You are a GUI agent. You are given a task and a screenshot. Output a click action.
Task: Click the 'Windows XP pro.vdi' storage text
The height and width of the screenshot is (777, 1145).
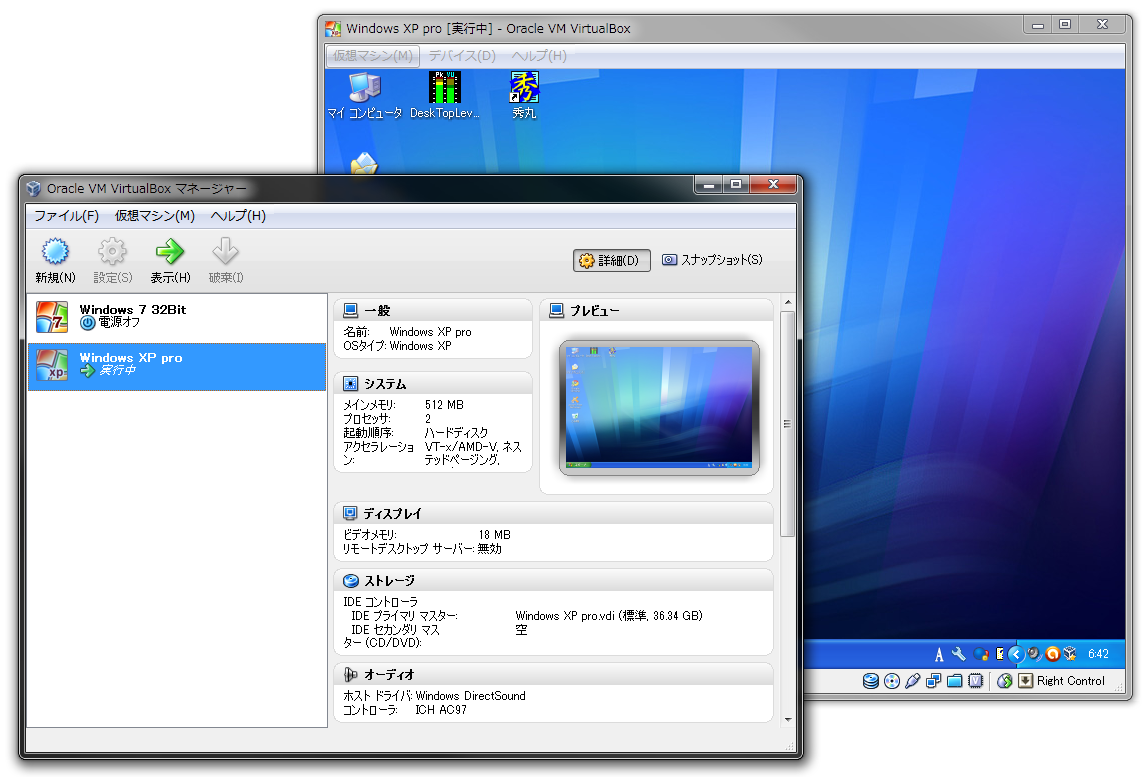coord(609,616)
